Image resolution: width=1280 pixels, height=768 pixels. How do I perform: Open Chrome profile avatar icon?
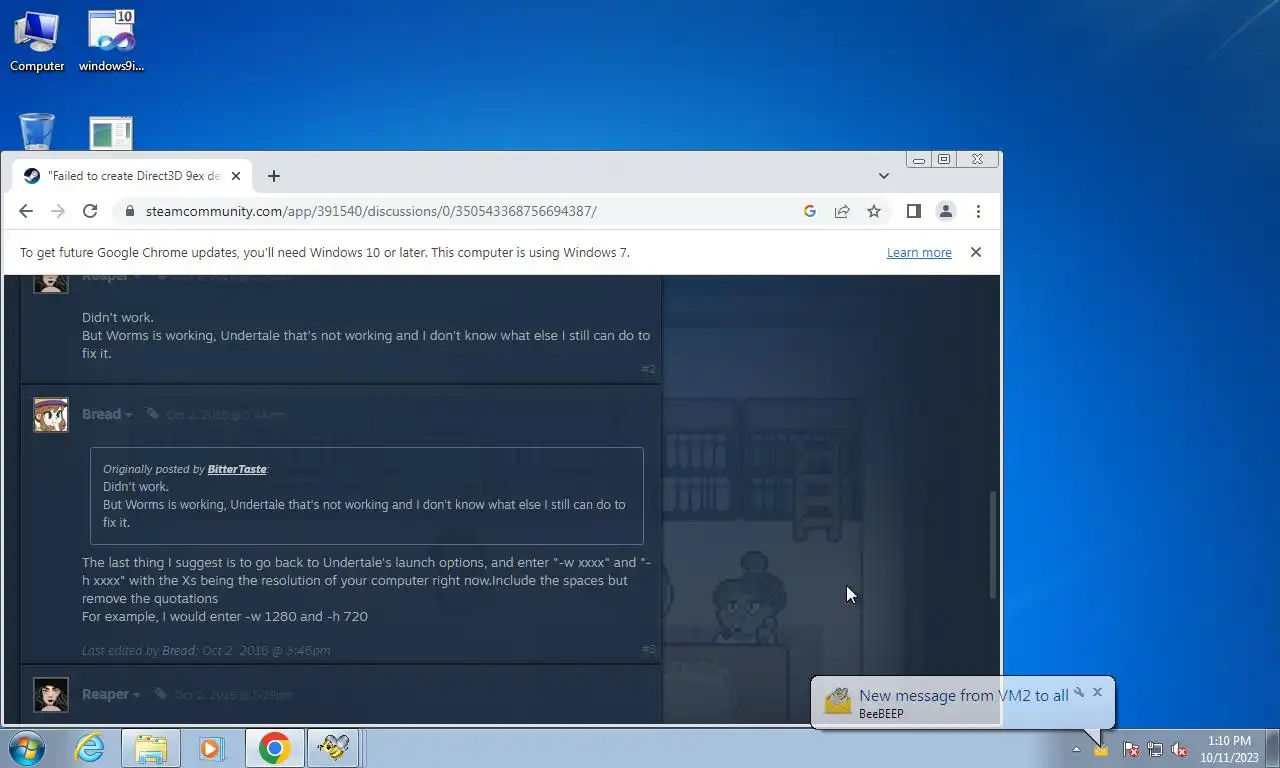click(x=945, y=211)
